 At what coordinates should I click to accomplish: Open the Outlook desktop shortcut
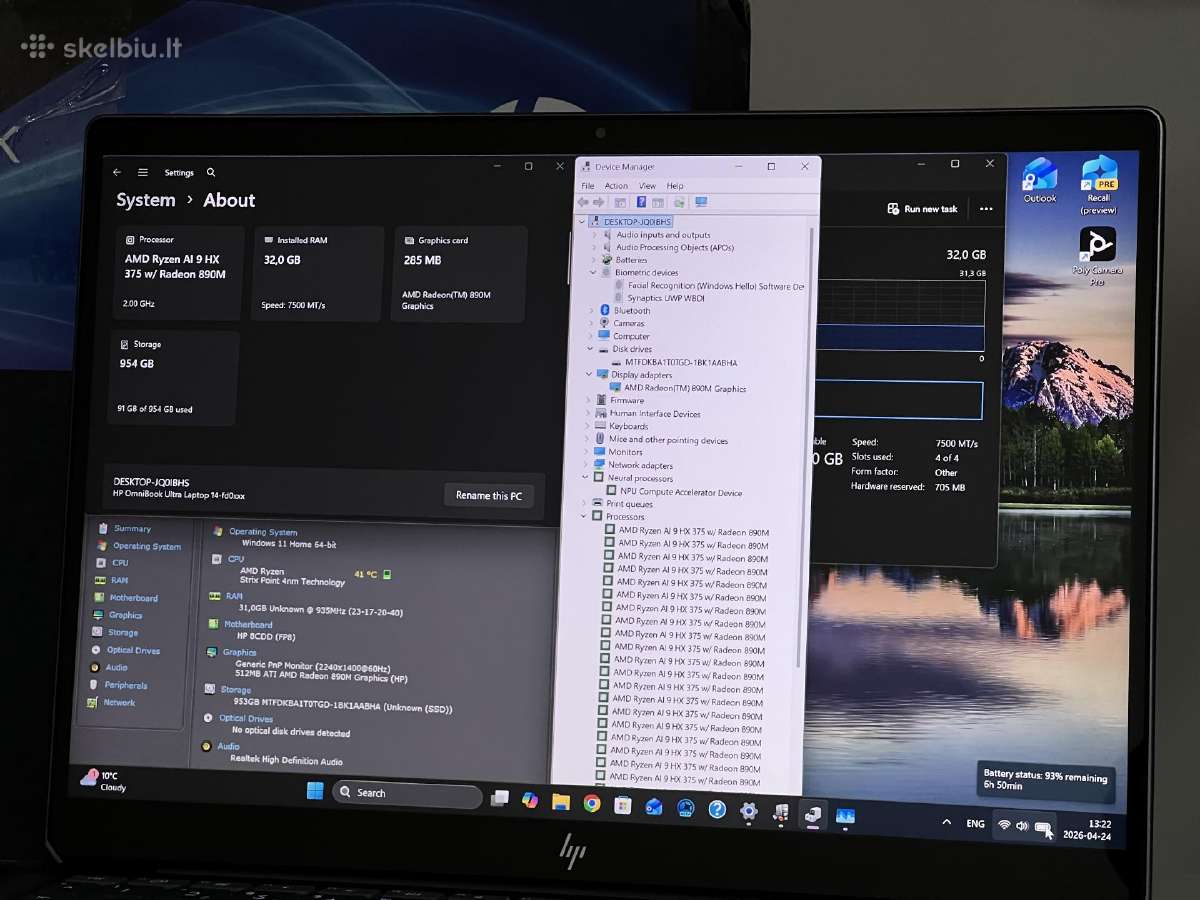(x=1040, y=180)
